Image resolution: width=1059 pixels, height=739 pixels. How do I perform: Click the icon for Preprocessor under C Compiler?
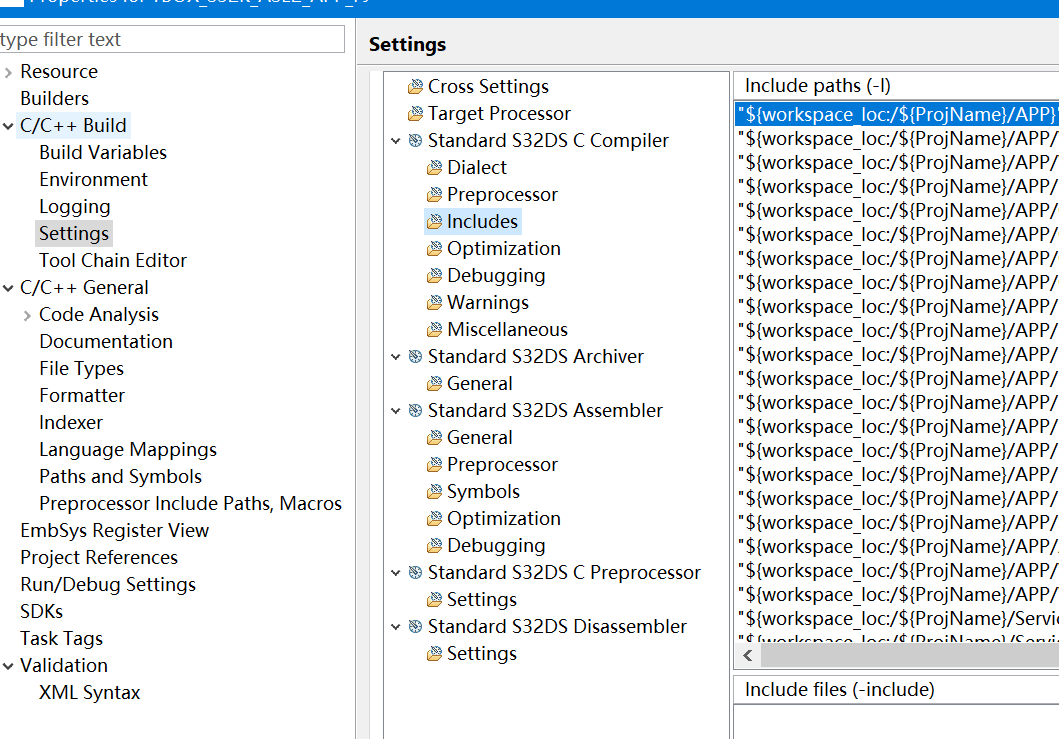(x=434, y=195)
